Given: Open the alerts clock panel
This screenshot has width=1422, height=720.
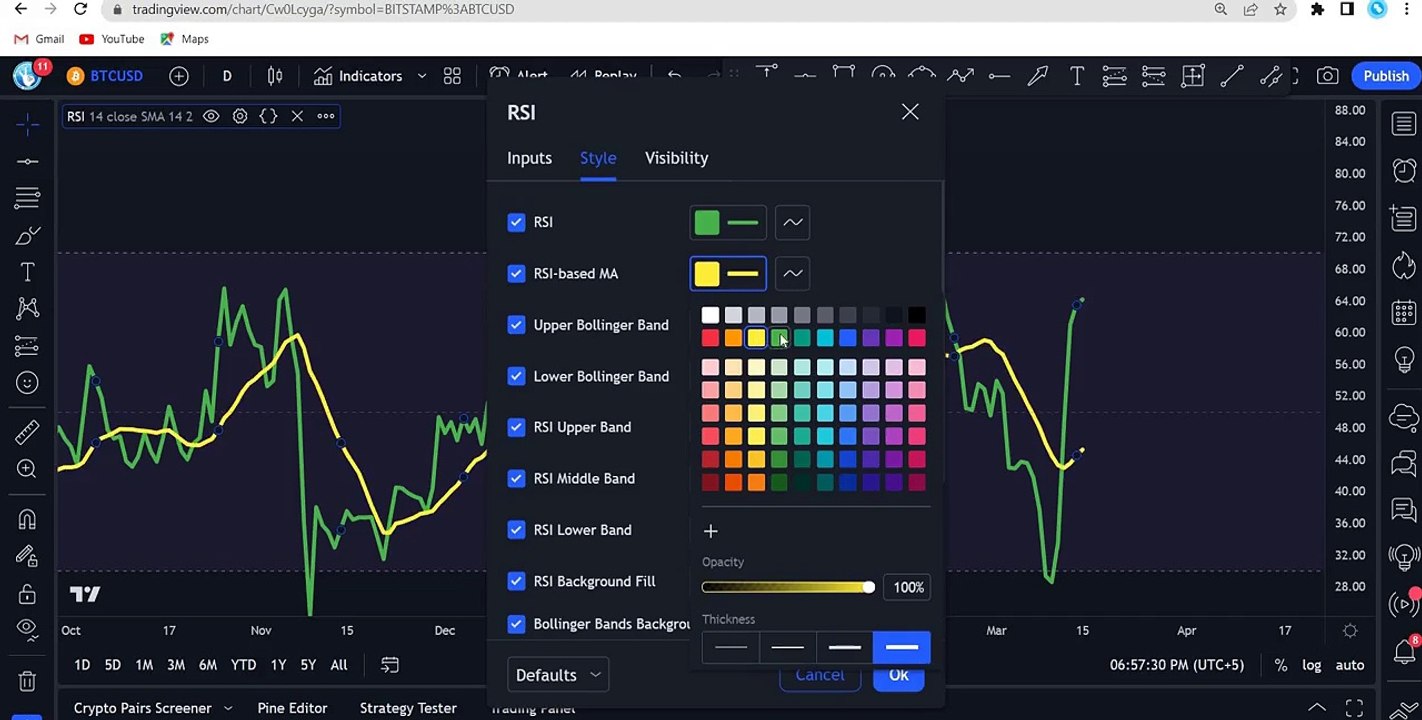Looking at the screenshot, I should 1404,170.
